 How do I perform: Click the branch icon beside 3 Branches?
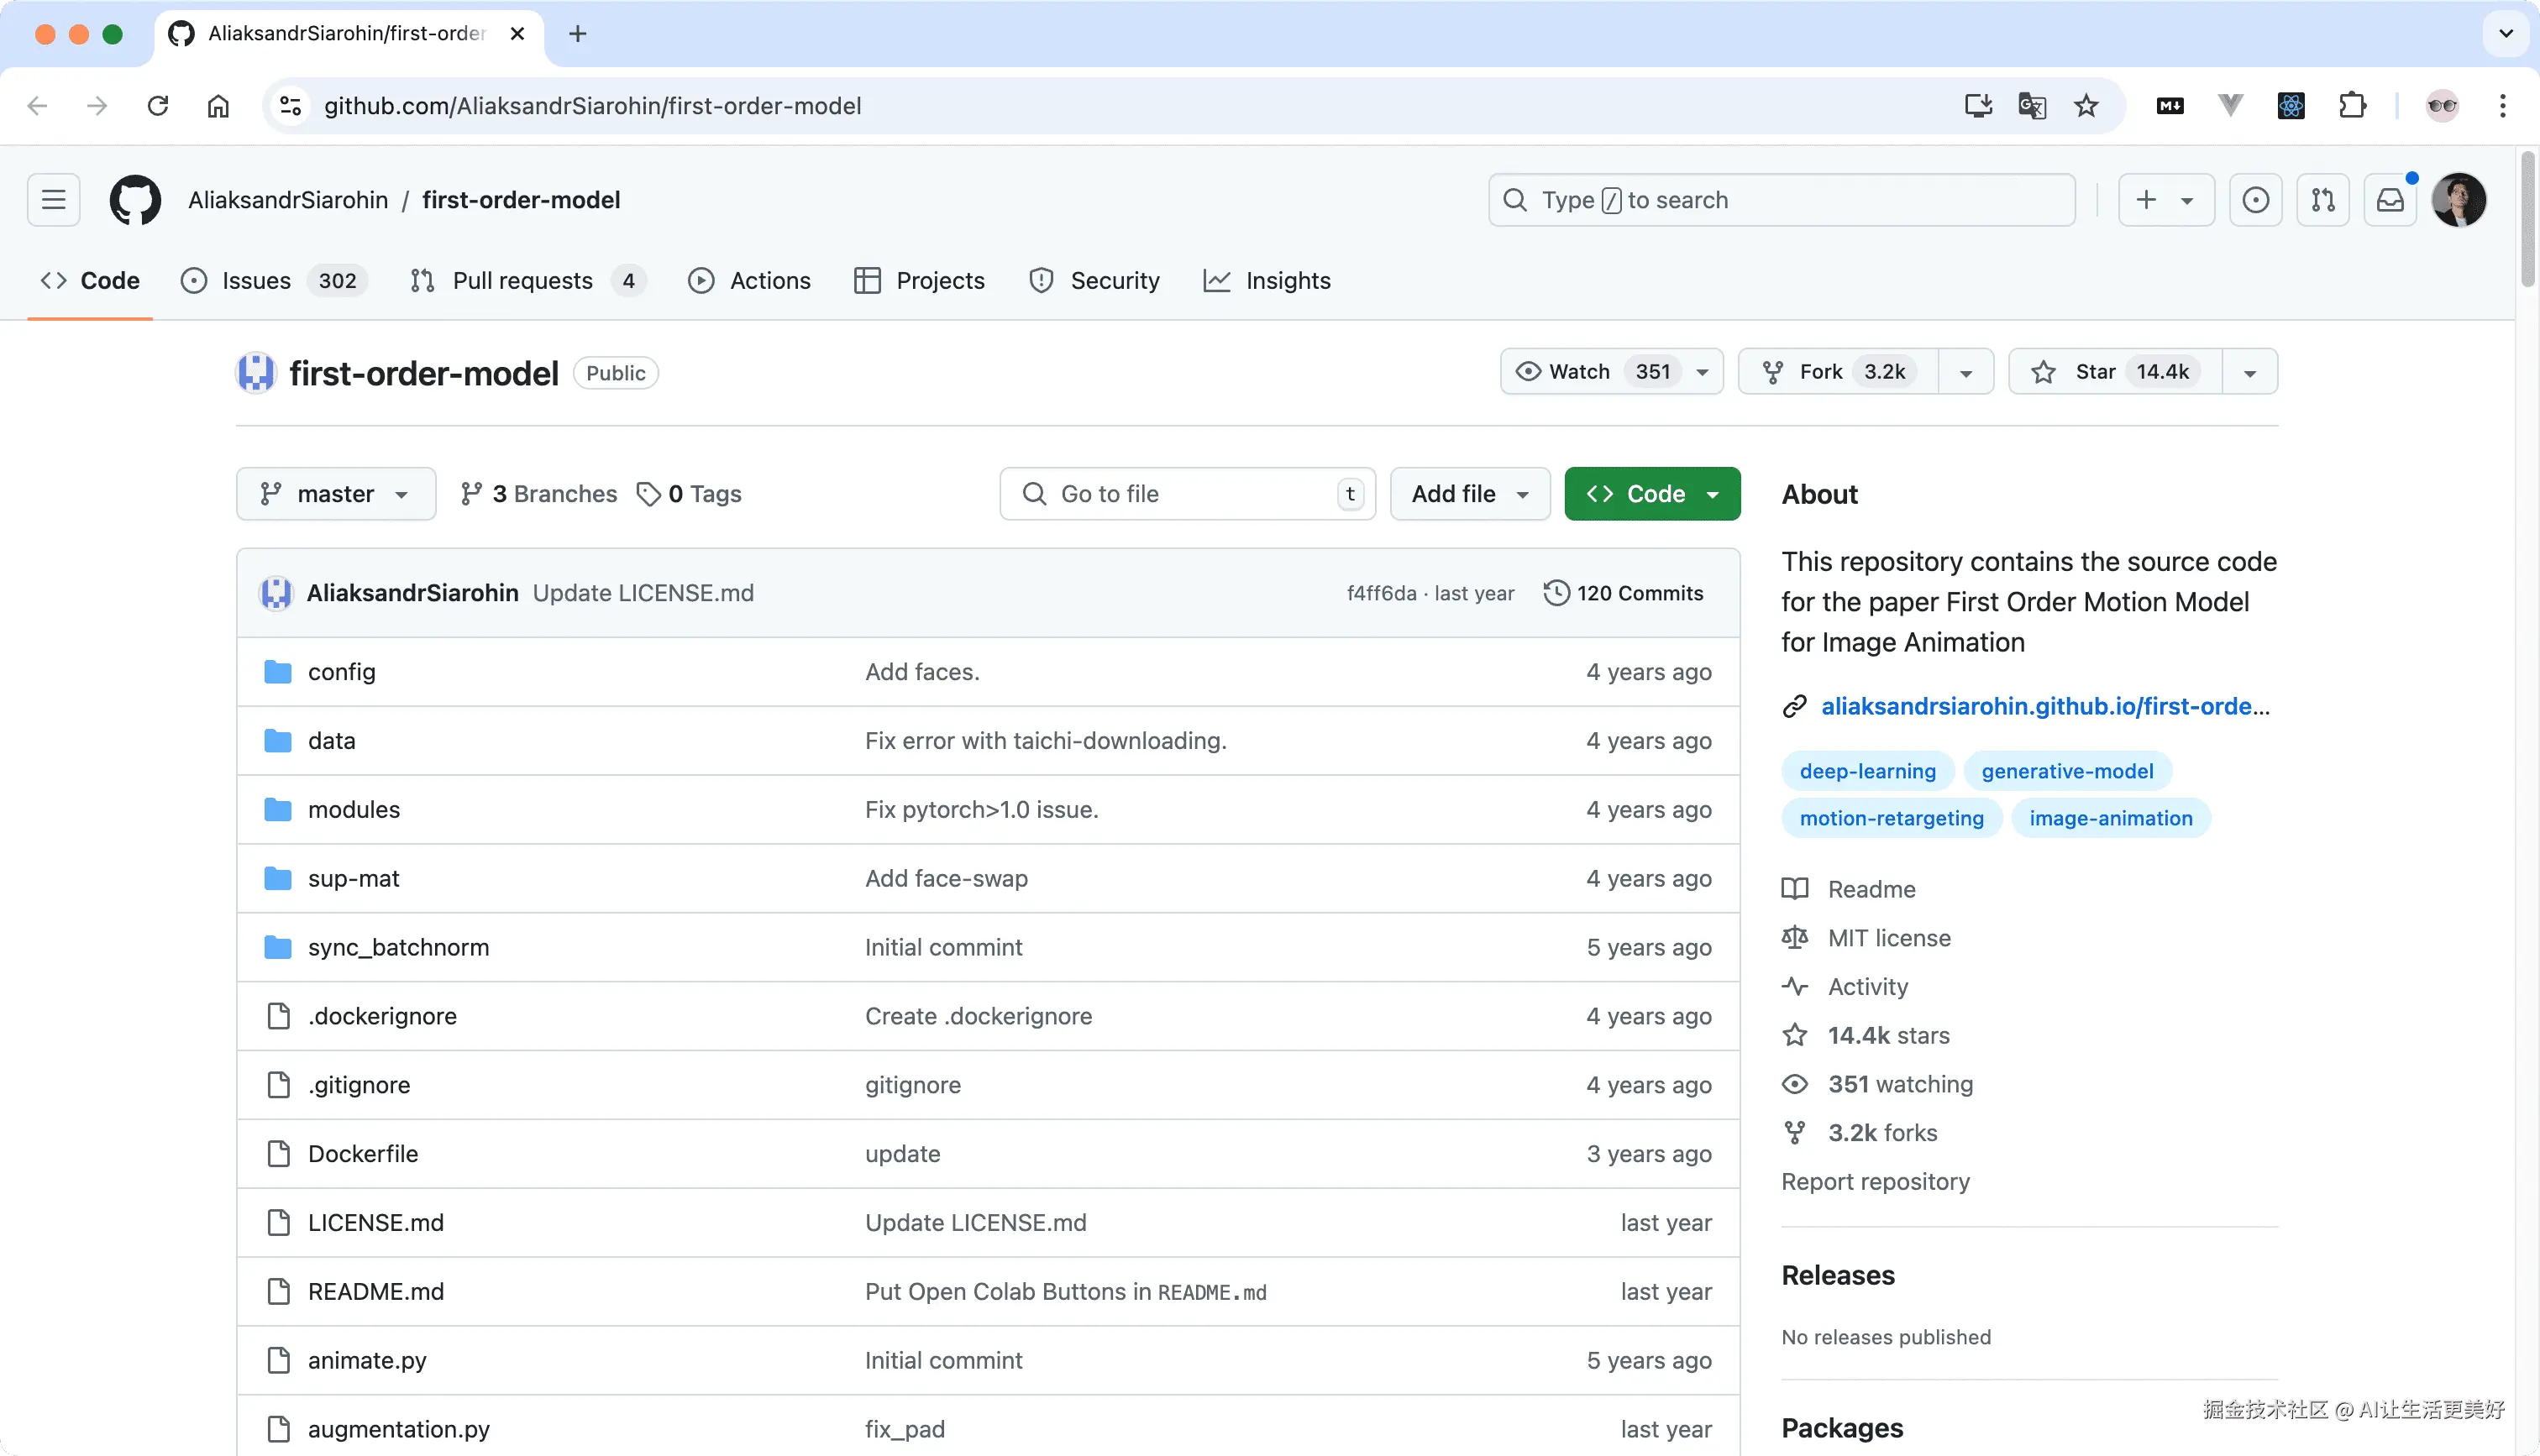click(x=471, y=493)
